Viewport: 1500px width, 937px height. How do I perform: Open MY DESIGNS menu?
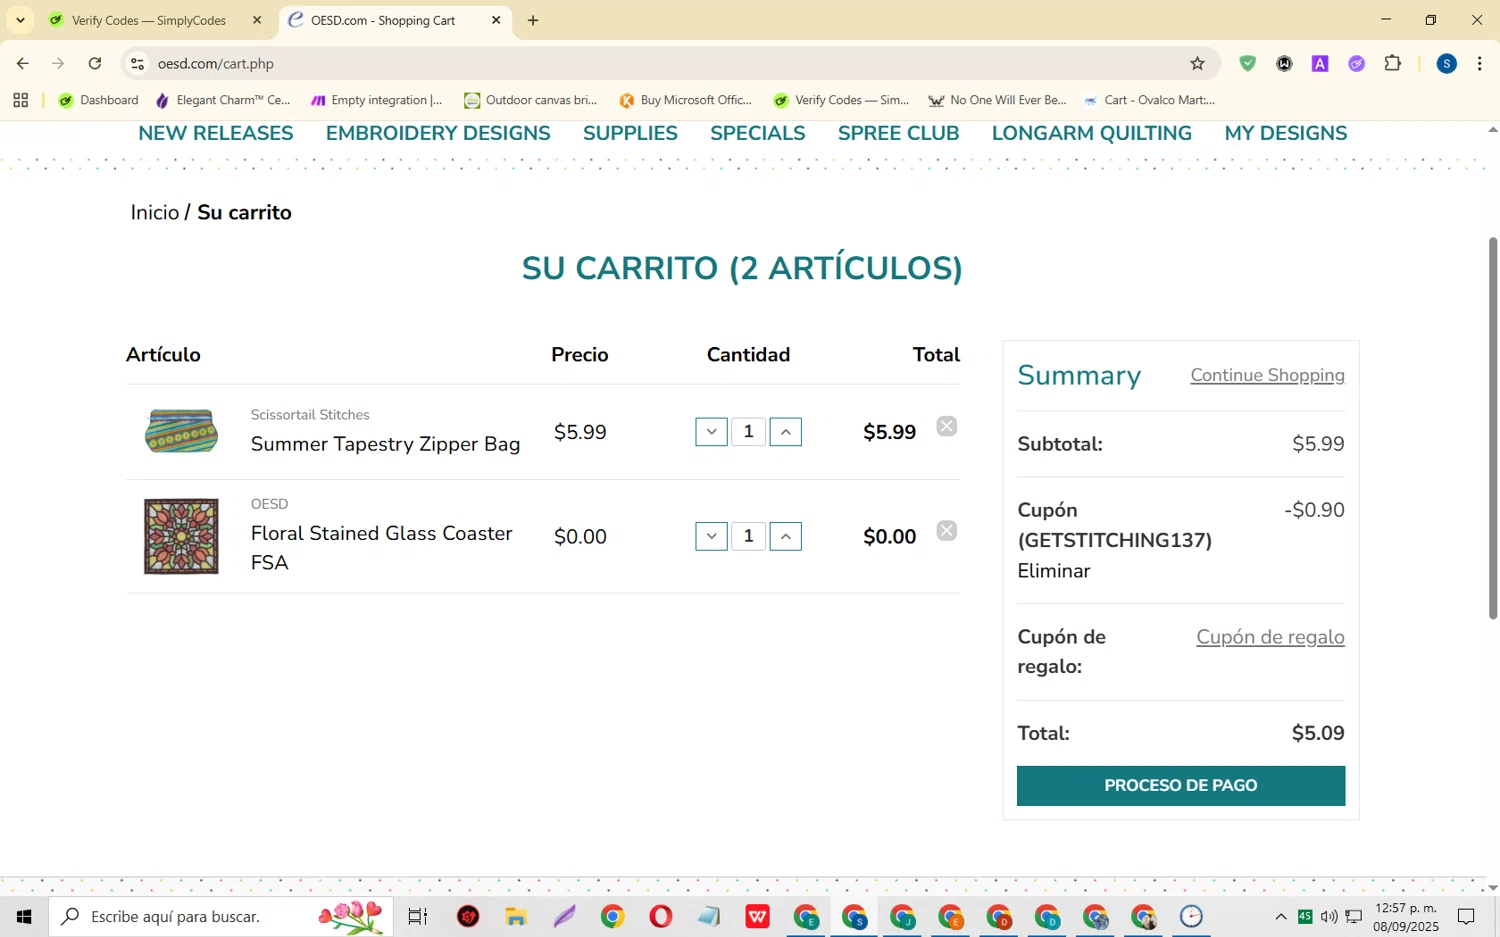(x=1286, y=133)
